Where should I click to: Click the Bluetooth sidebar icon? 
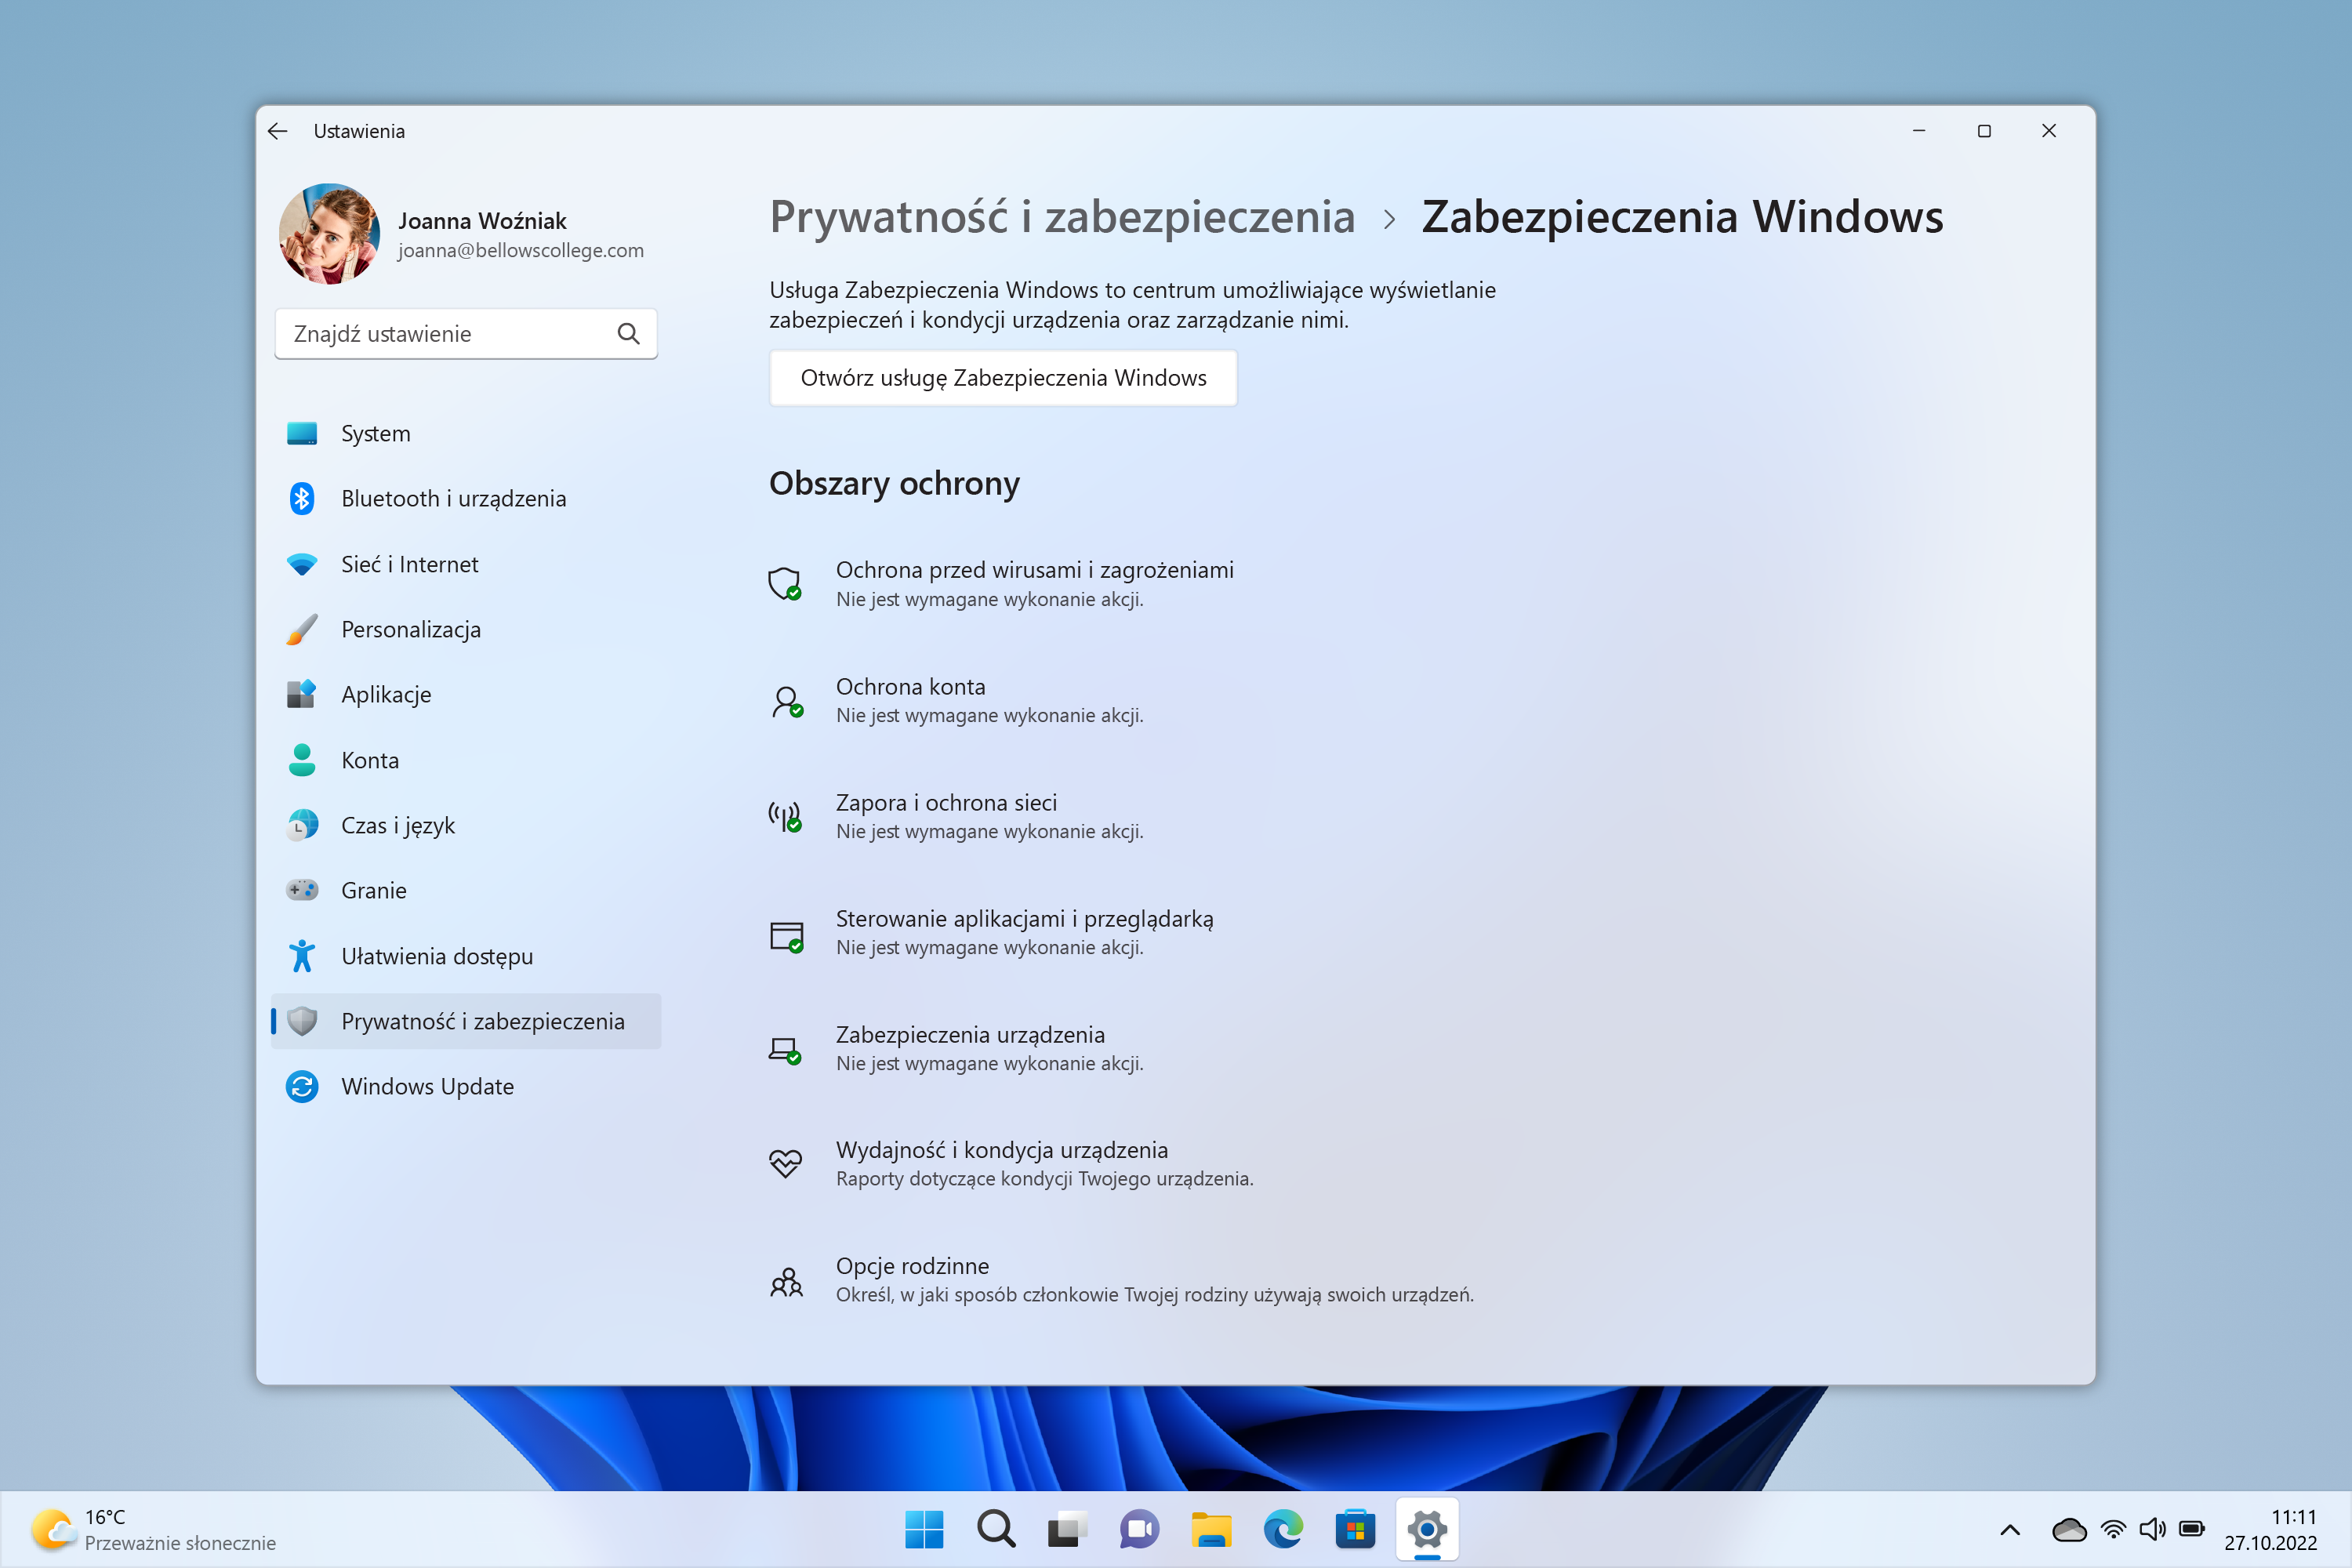[302, 498]
